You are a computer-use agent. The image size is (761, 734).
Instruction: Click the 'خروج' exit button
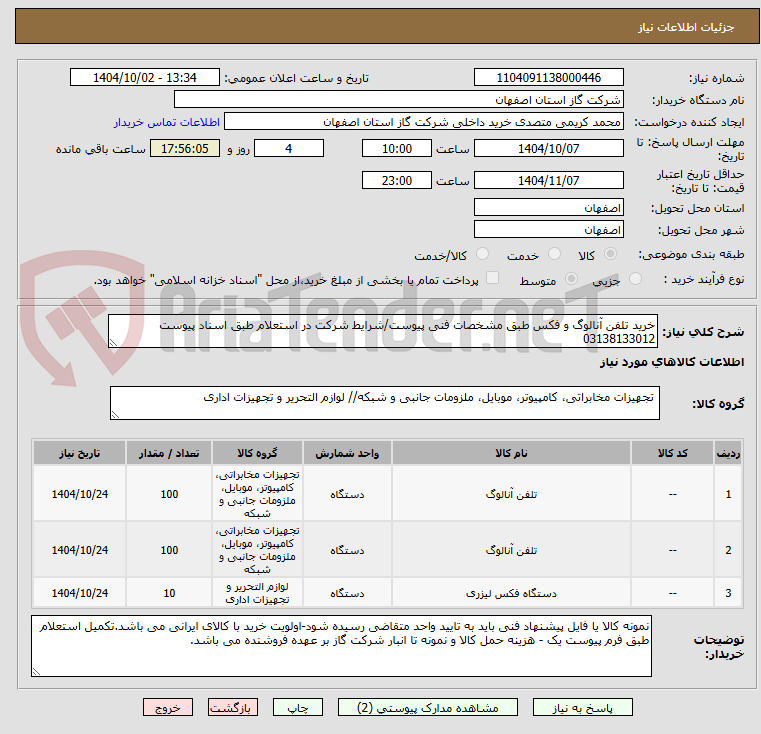[167, 707]
